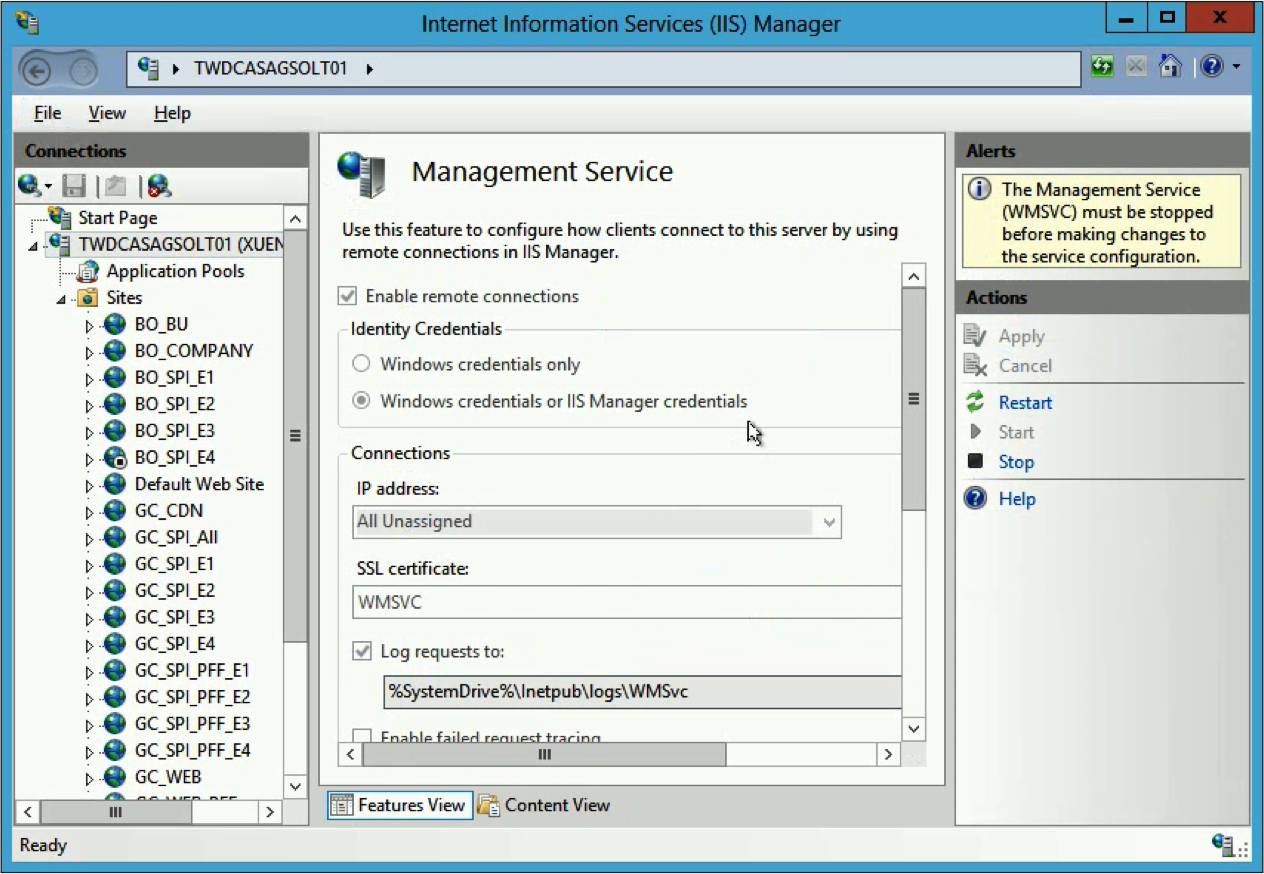1264x874 pixels.
Task: Open the Help menu
Action: [172, 113]
